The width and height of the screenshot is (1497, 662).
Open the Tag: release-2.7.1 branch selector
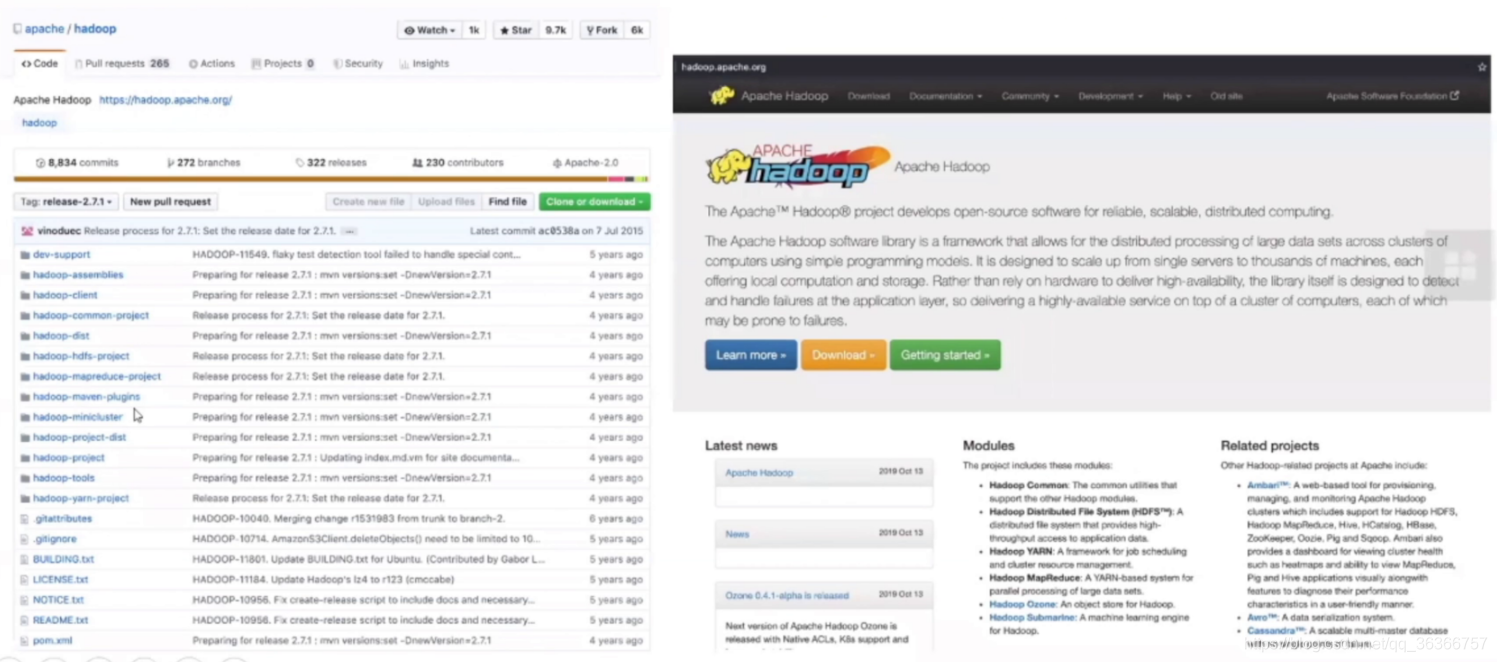pyautogui.click(x=66, y=201)
